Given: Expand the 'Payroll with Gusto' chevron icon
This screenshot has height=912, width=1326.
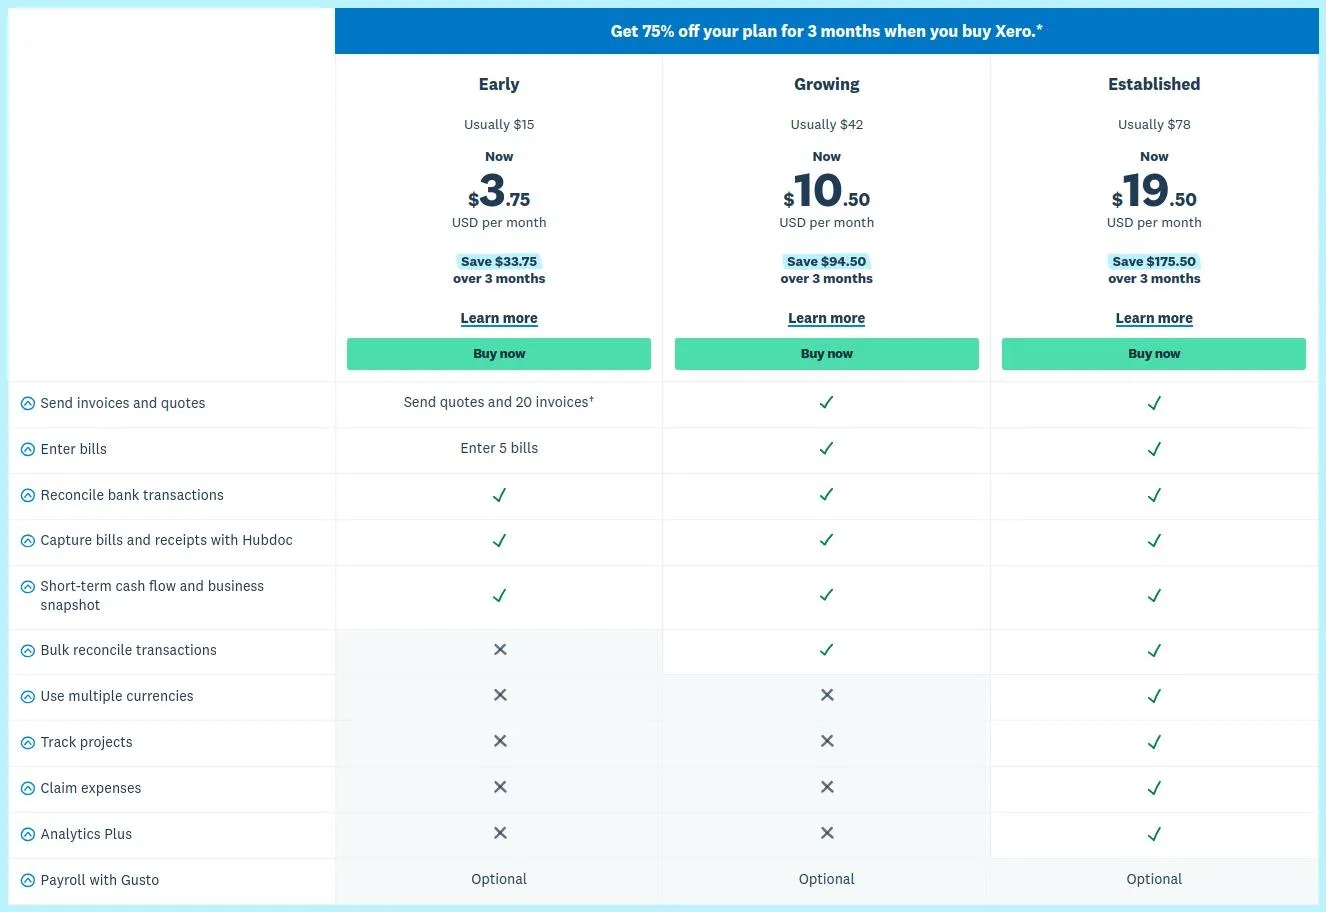Looking at the screenshot, I should coord(28,881).
